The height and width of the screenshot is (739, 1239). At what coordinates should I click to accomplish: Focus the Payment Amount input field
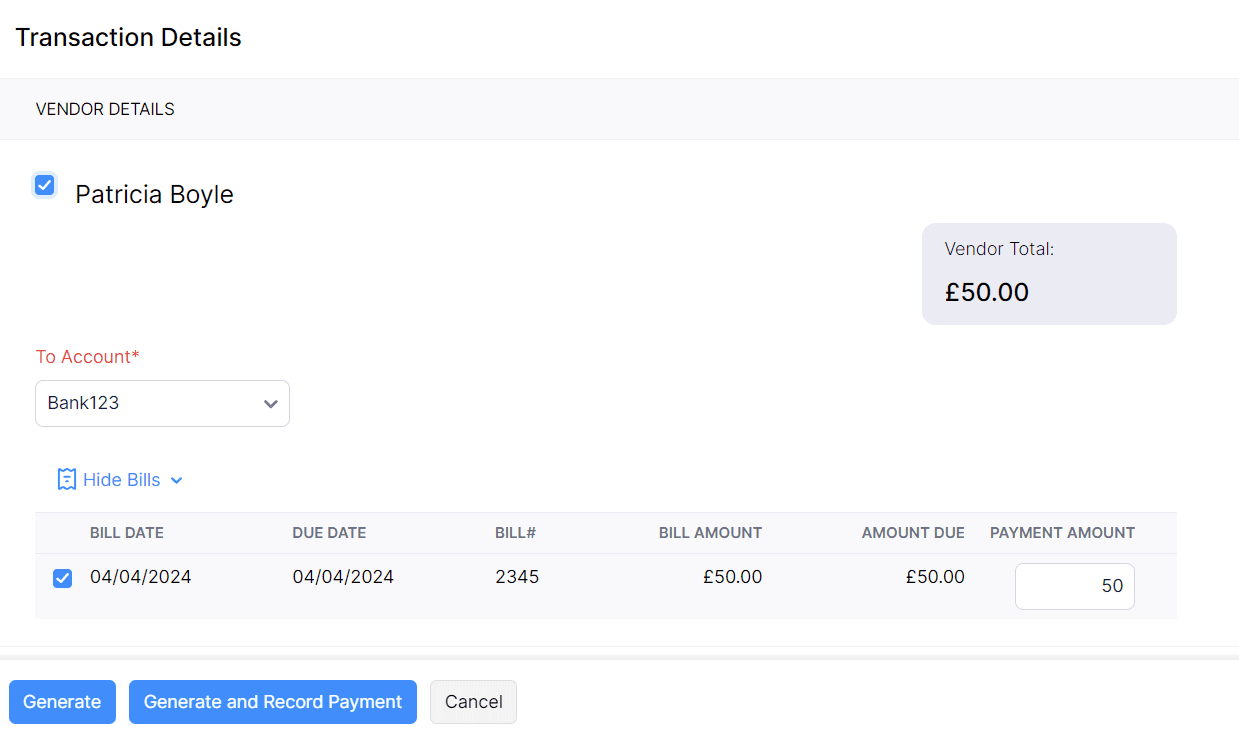pyautogui.click(x=1074, y=586)
